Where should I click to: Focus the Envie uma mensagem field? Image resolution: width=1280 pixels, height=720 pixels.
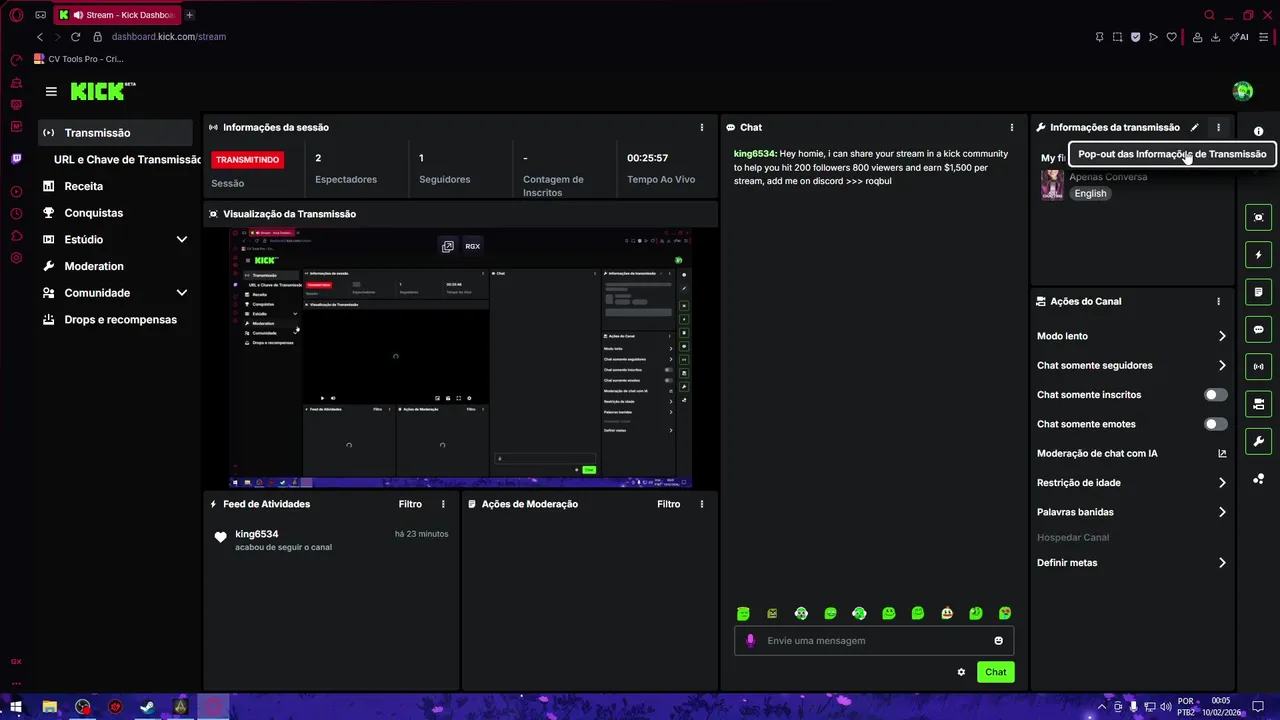[875, 641]
